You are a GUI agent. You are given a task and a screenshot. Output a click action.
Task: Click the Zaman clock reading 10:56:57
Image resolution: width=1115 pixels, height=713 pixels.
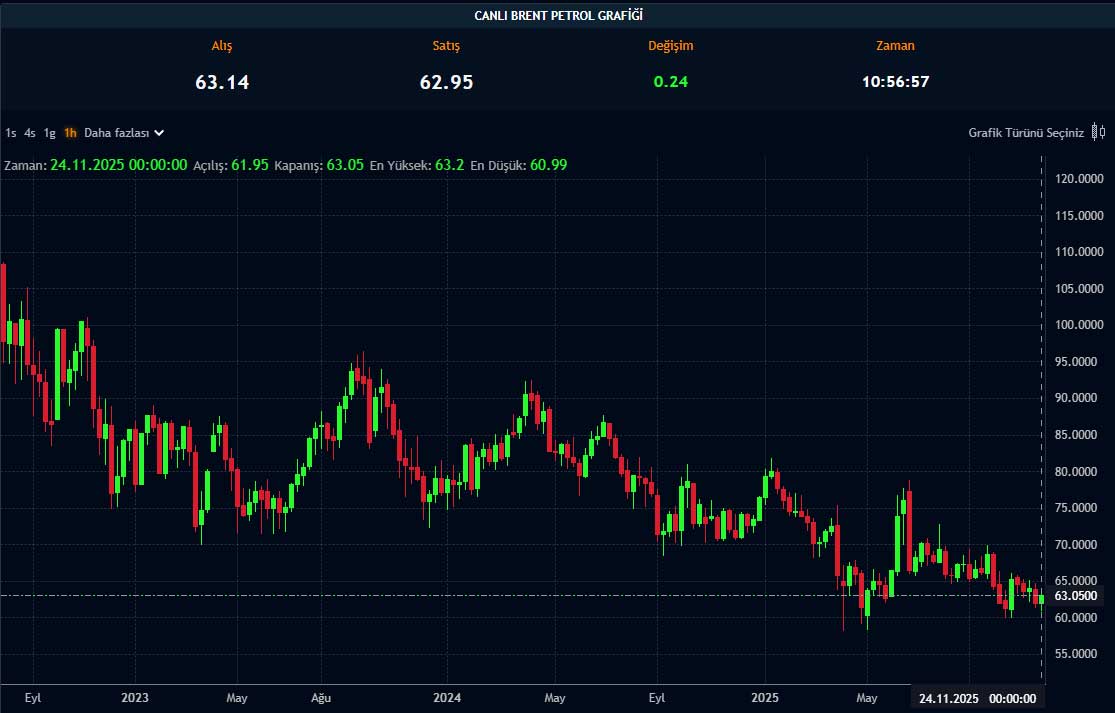(x=895, y=82)
